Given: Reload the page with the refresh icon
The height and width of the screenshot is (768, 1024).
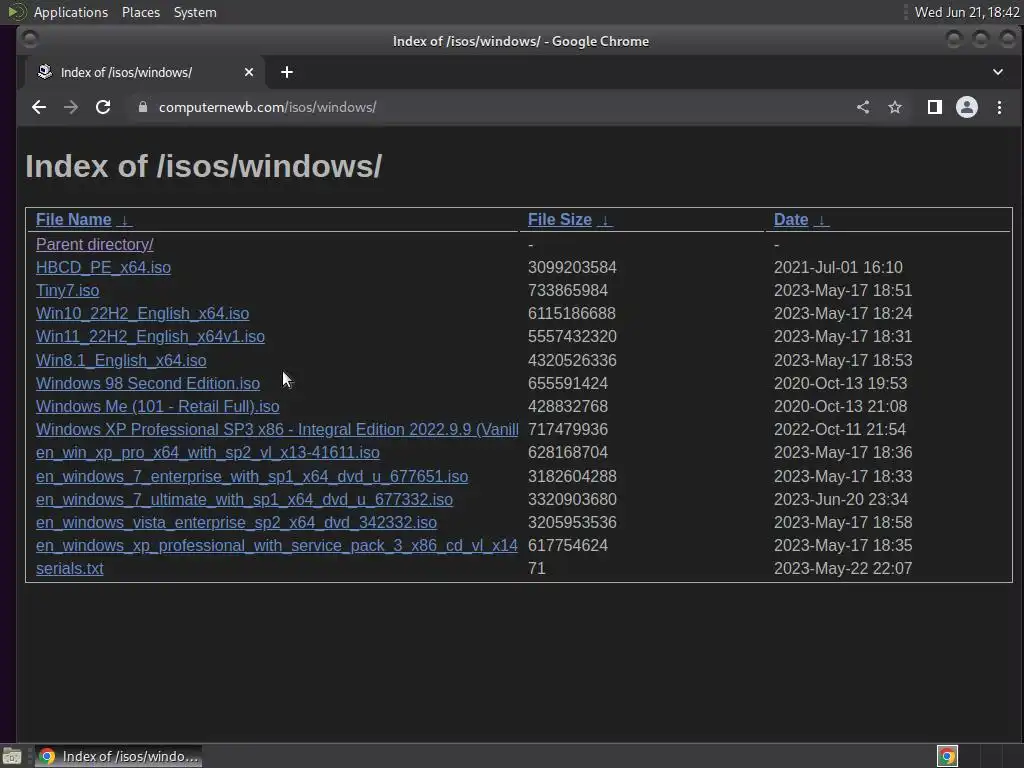Looking at the screenshot, I should (x=103, y=107).
